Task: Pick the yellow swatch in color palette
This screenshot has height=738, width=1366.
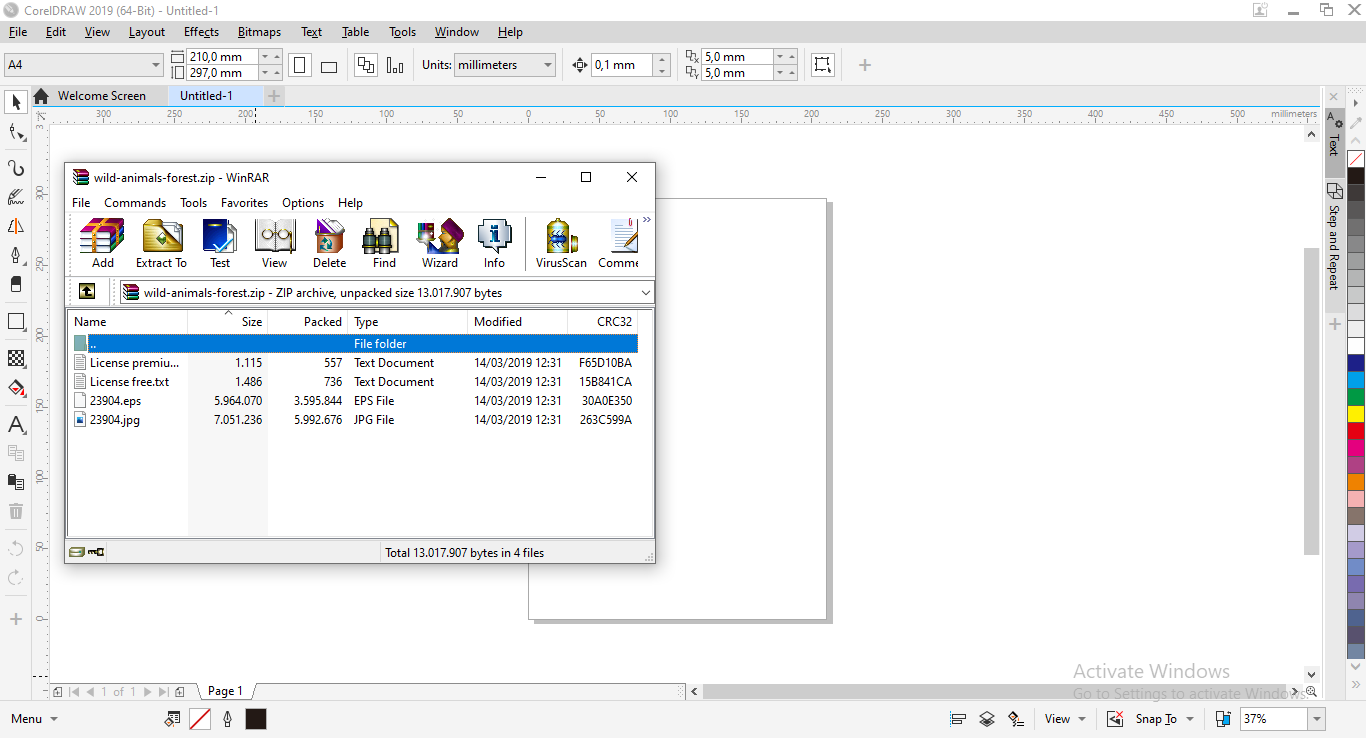Action: [1356, 414]
